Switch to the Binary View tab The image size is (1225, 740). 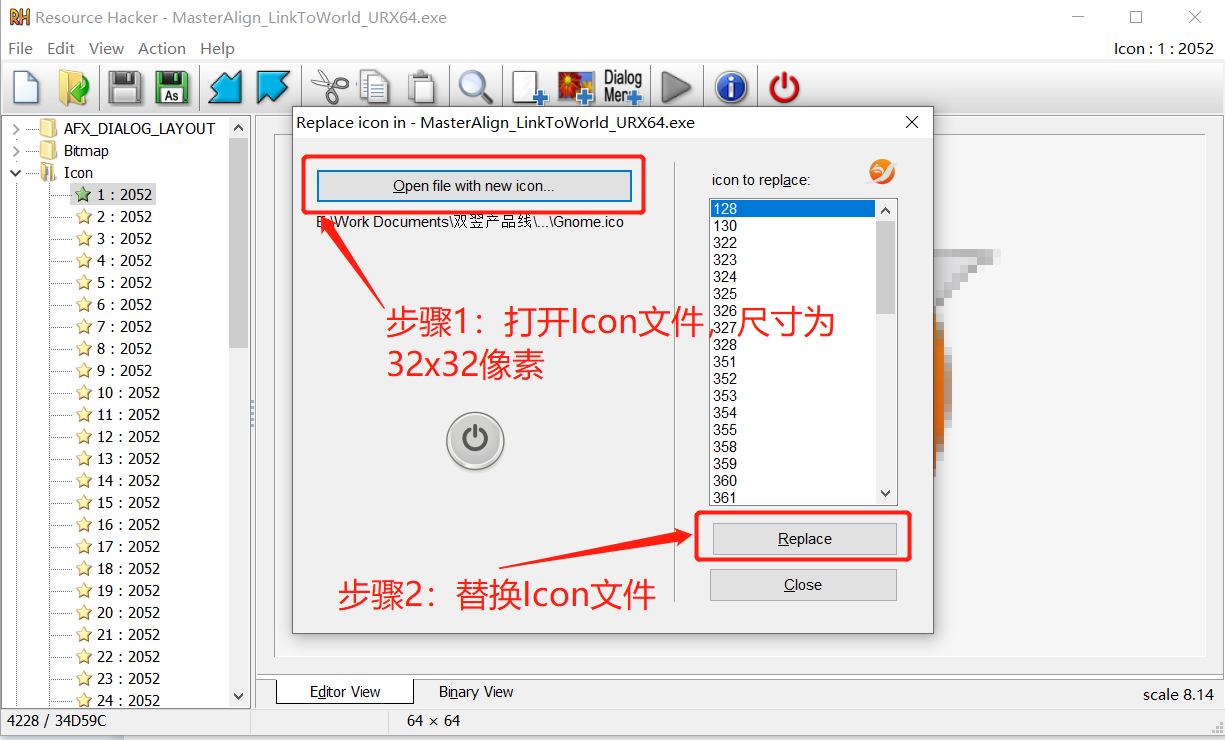point(476,692)
